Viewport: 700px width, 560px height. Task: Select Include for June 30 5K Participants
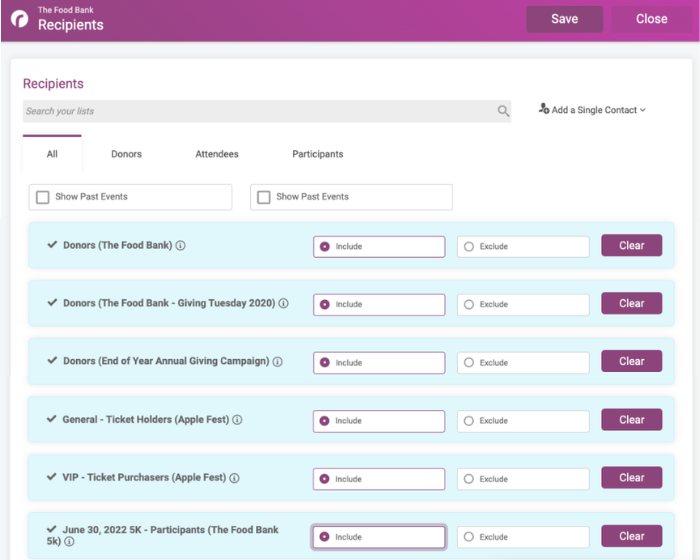click(x=379, y=537)
